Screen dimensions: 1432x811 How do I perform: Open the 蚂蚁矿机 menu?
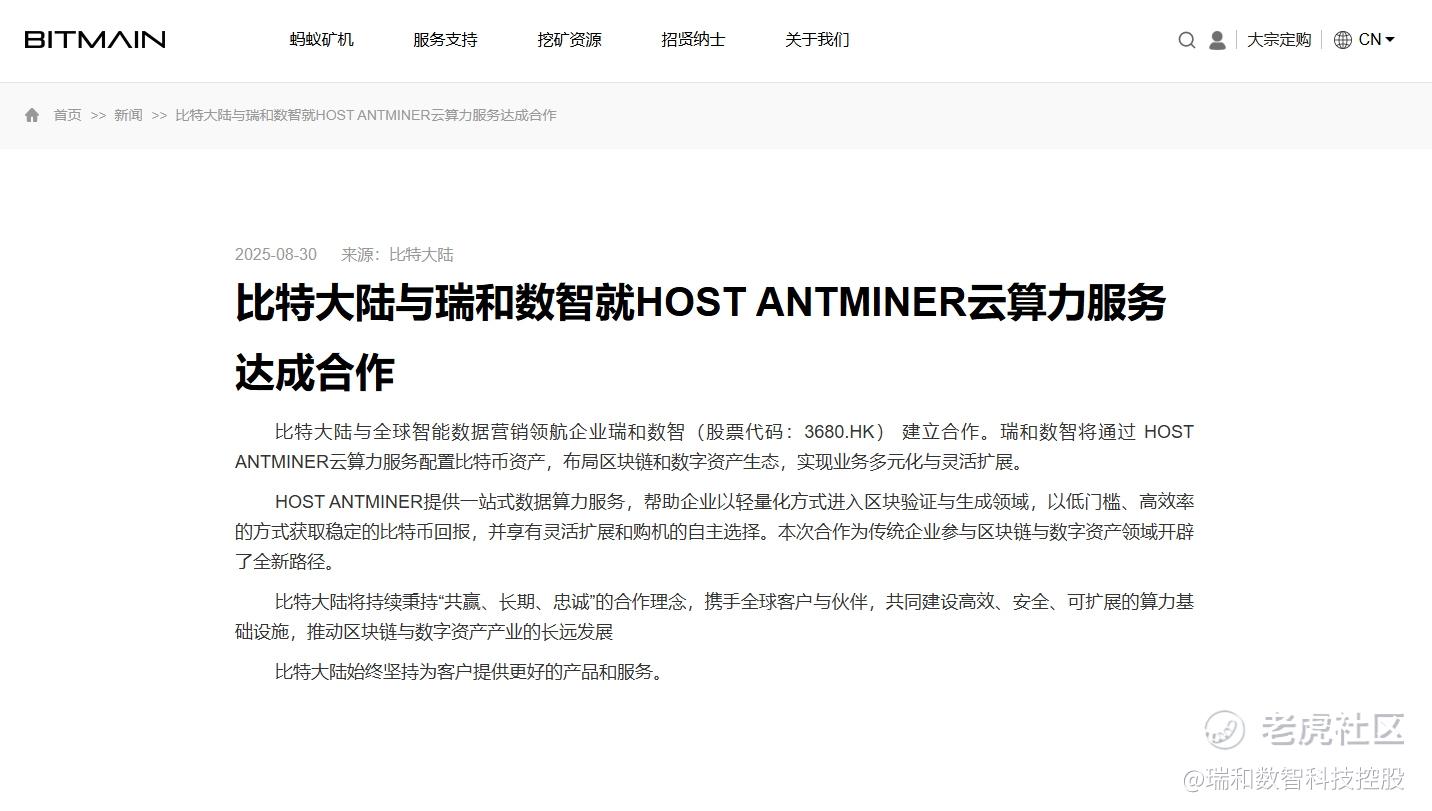click(x=322, y=40)
